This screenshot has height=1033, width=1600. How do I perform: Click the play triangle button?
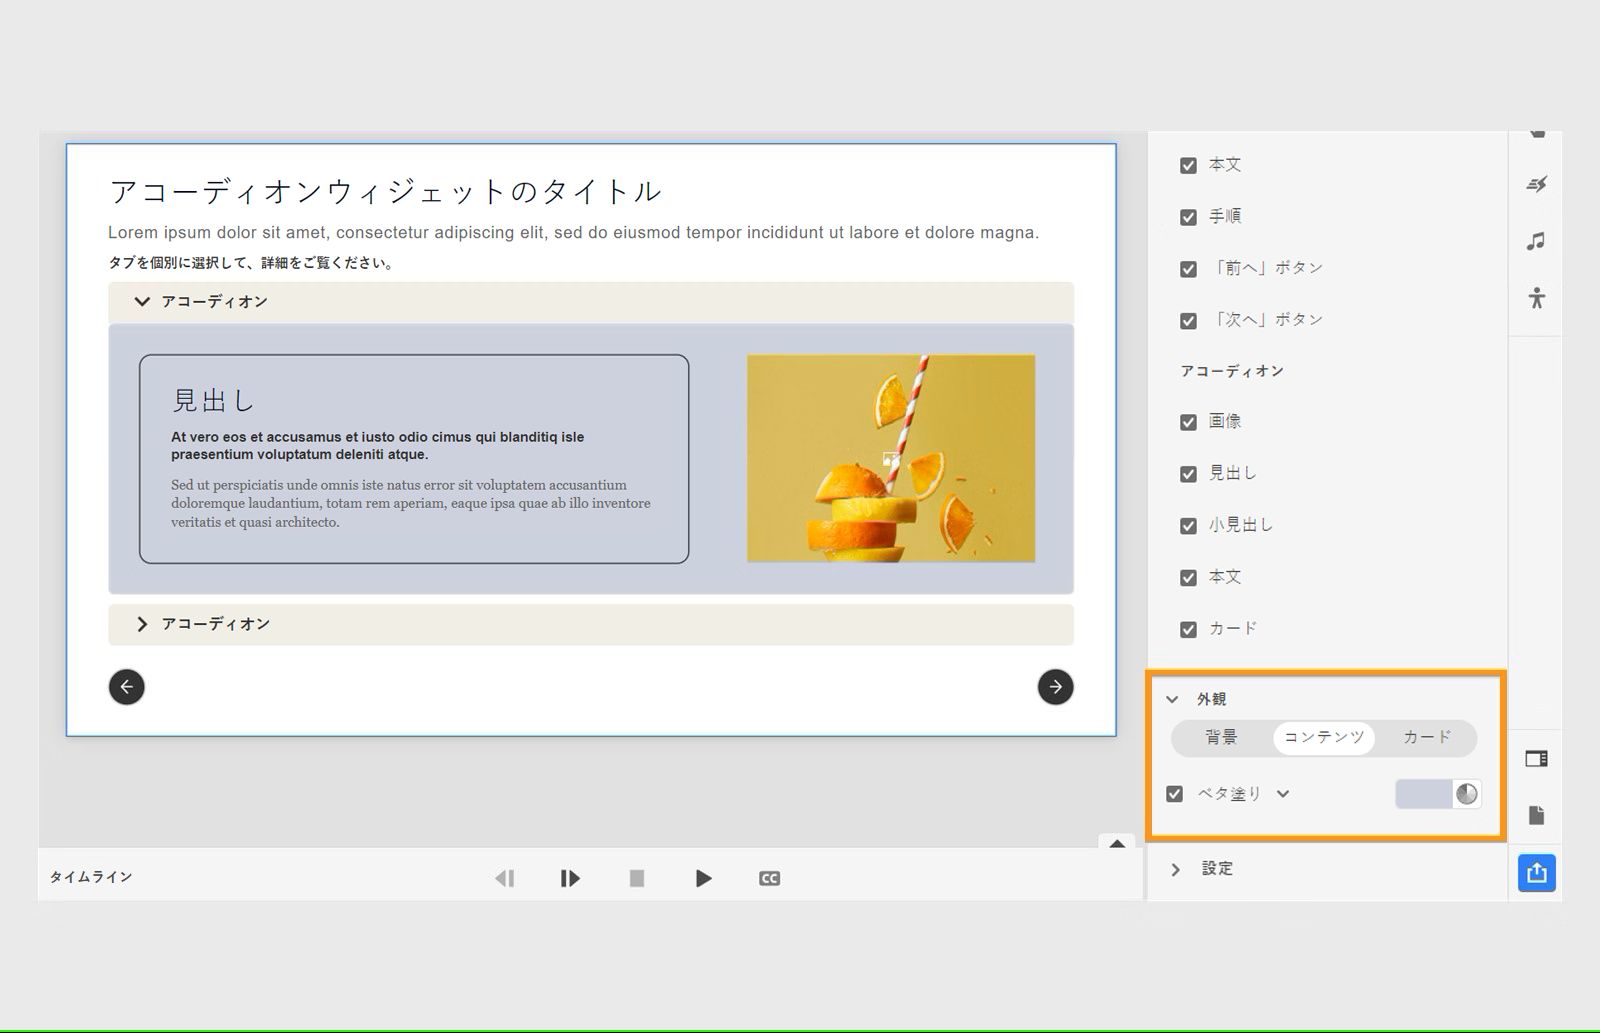(x=703, y=878)
